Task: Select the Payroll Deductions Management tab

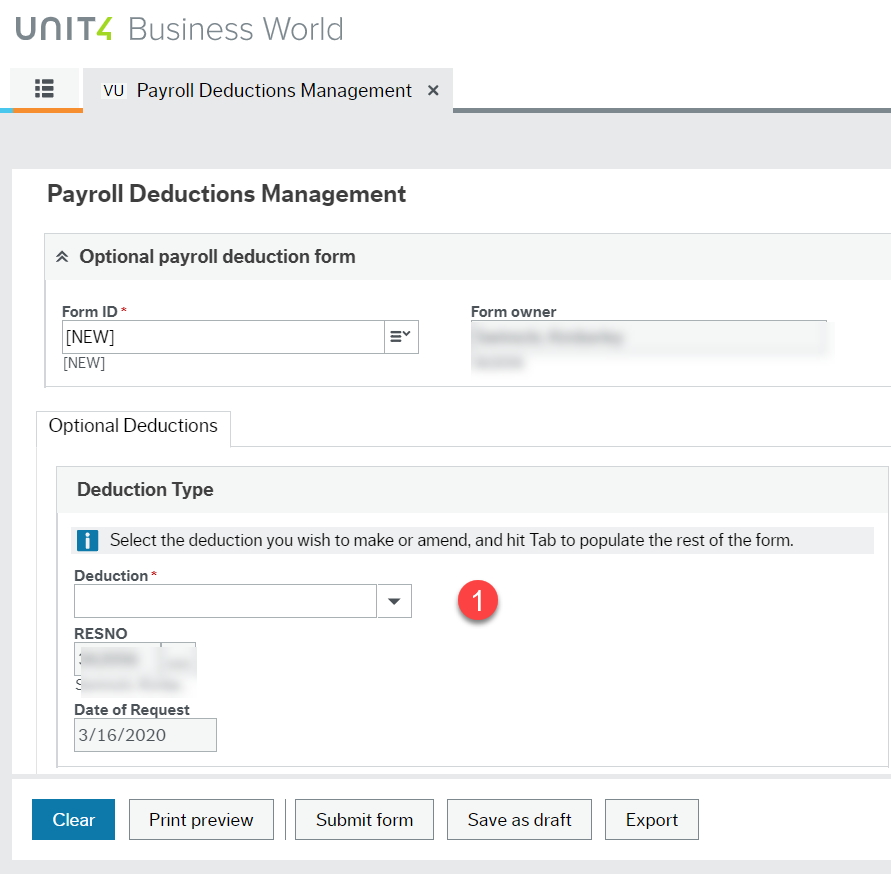Action: [x=273, y=90]
